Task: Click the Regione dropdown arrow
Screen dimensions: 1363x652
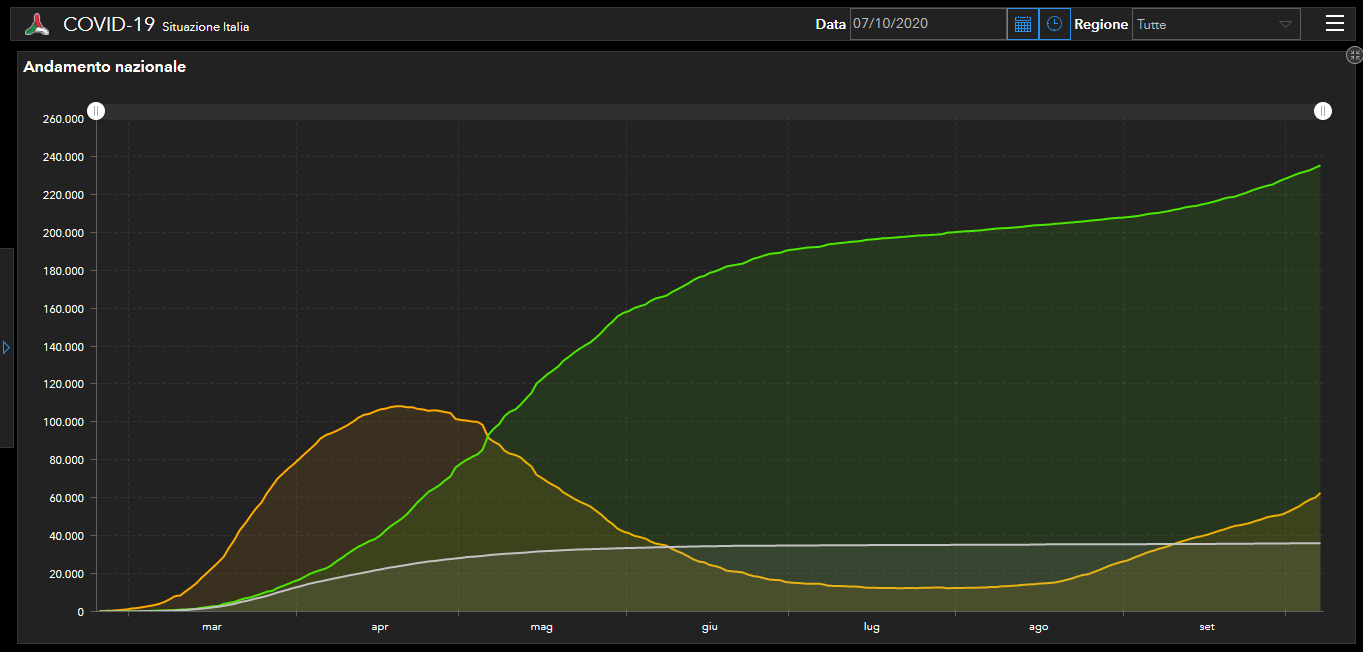Action: [1285, 24]
